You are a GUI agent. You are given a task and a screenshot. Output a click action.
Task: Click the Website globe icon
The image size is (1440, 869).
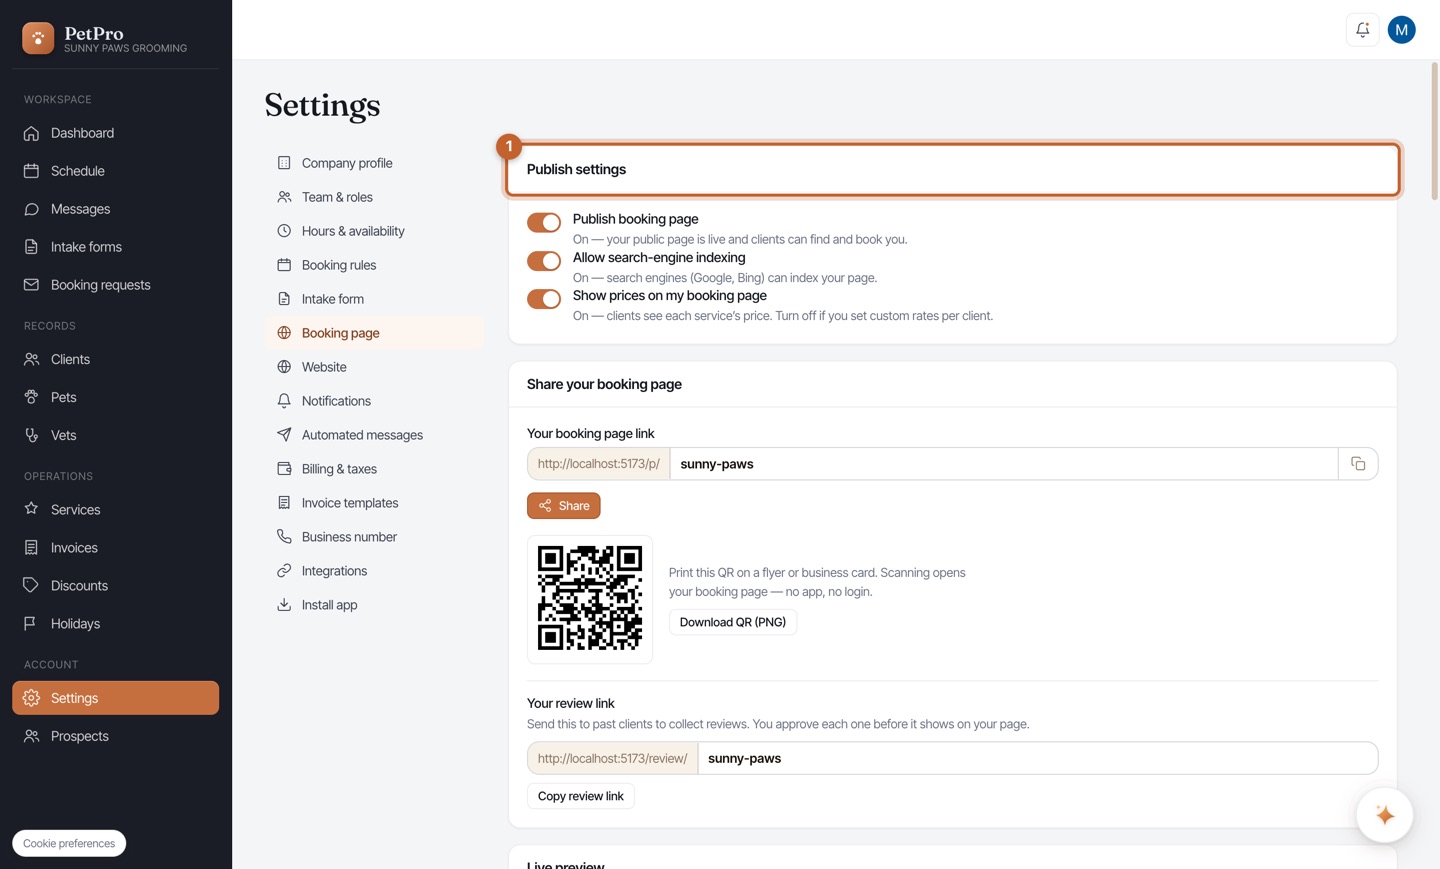tap(284, 367)
